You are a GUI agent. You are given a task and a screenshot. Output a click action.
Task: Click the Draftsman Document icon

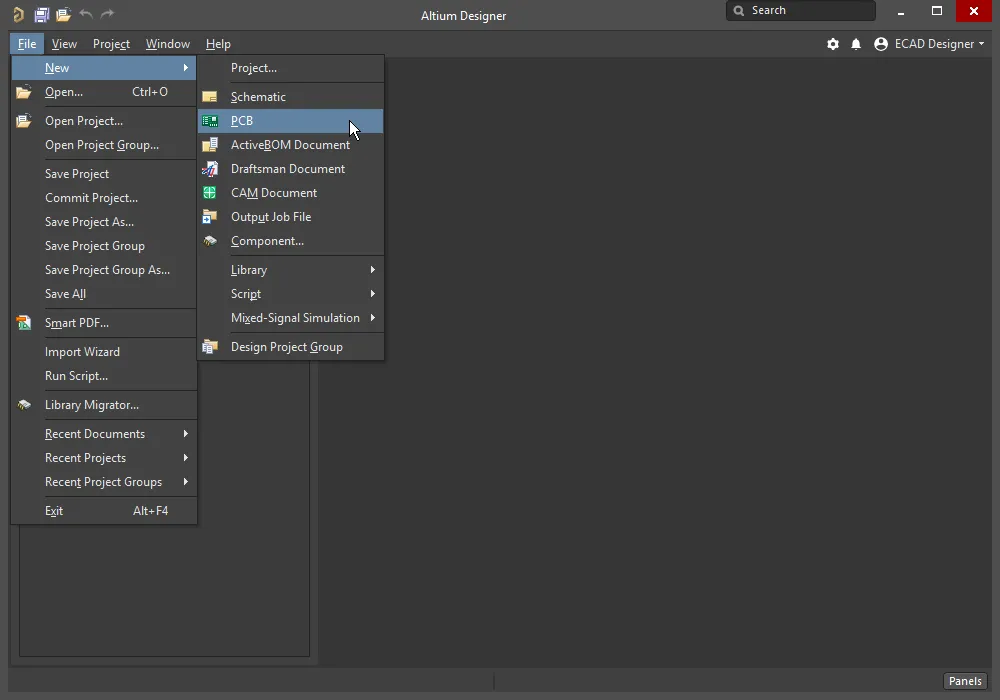click(x=210, y=169)
